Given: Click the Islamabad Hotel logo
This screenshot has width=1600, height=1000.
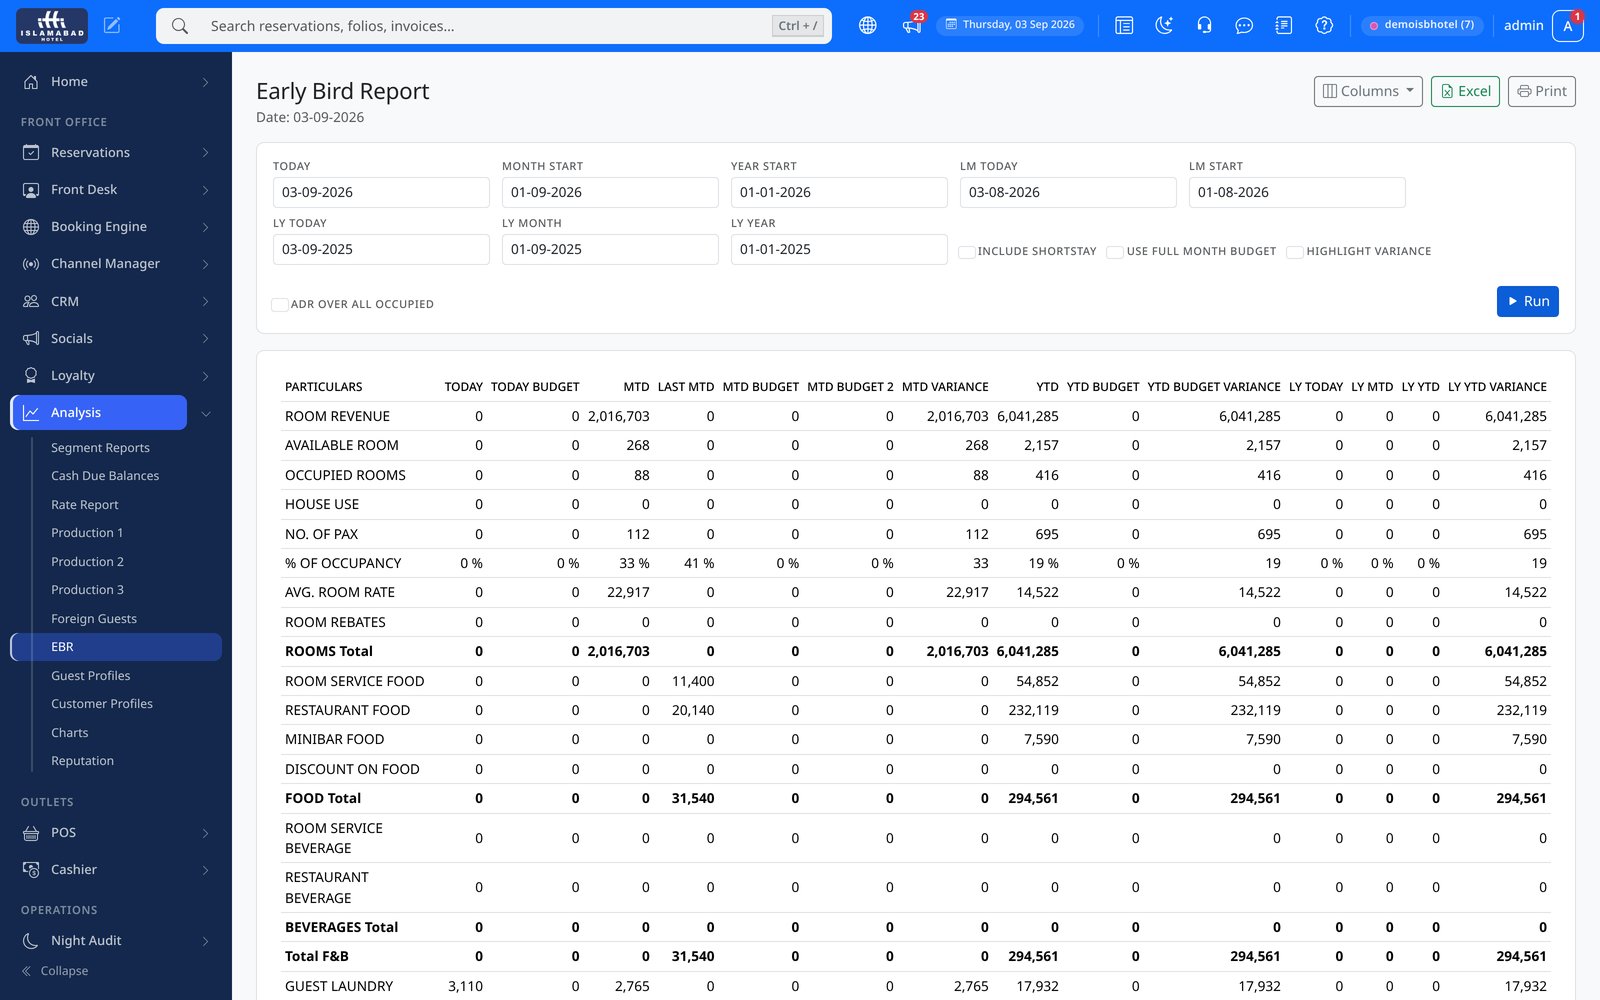Looking at the screenshot, I should 52,26.
